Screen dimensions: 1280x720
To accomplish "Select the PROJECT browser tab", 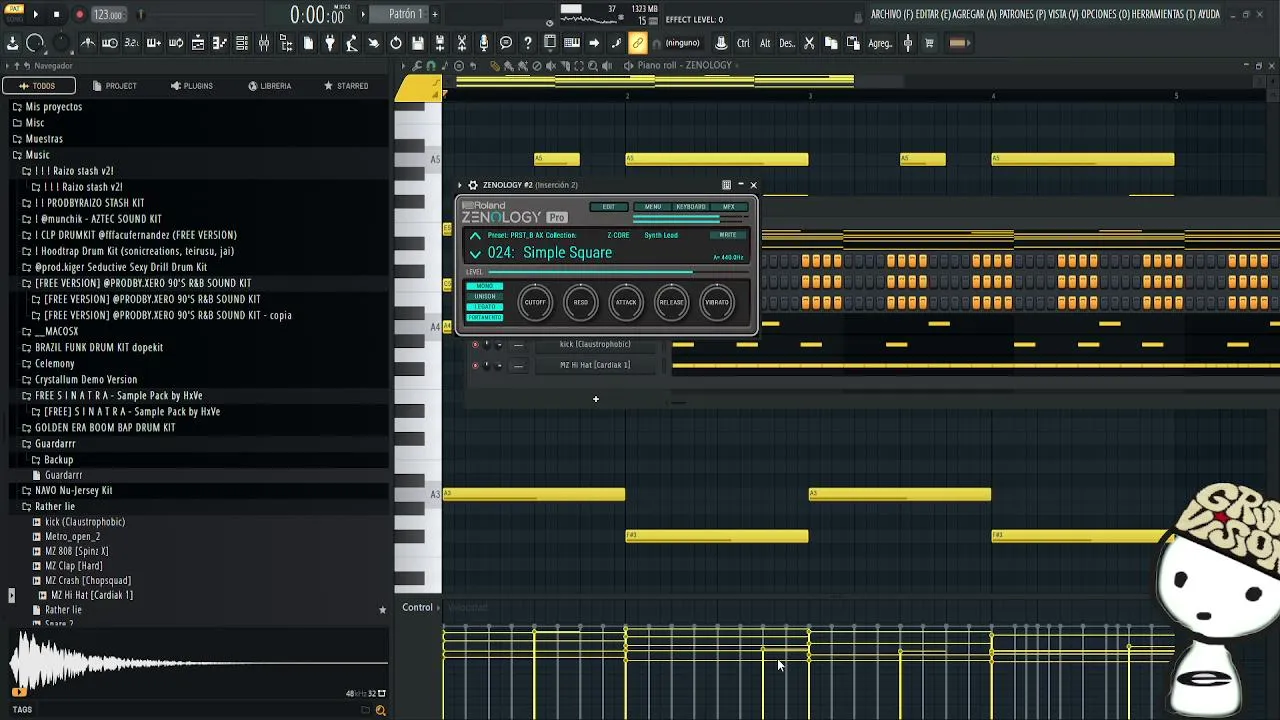I will 115,86.
